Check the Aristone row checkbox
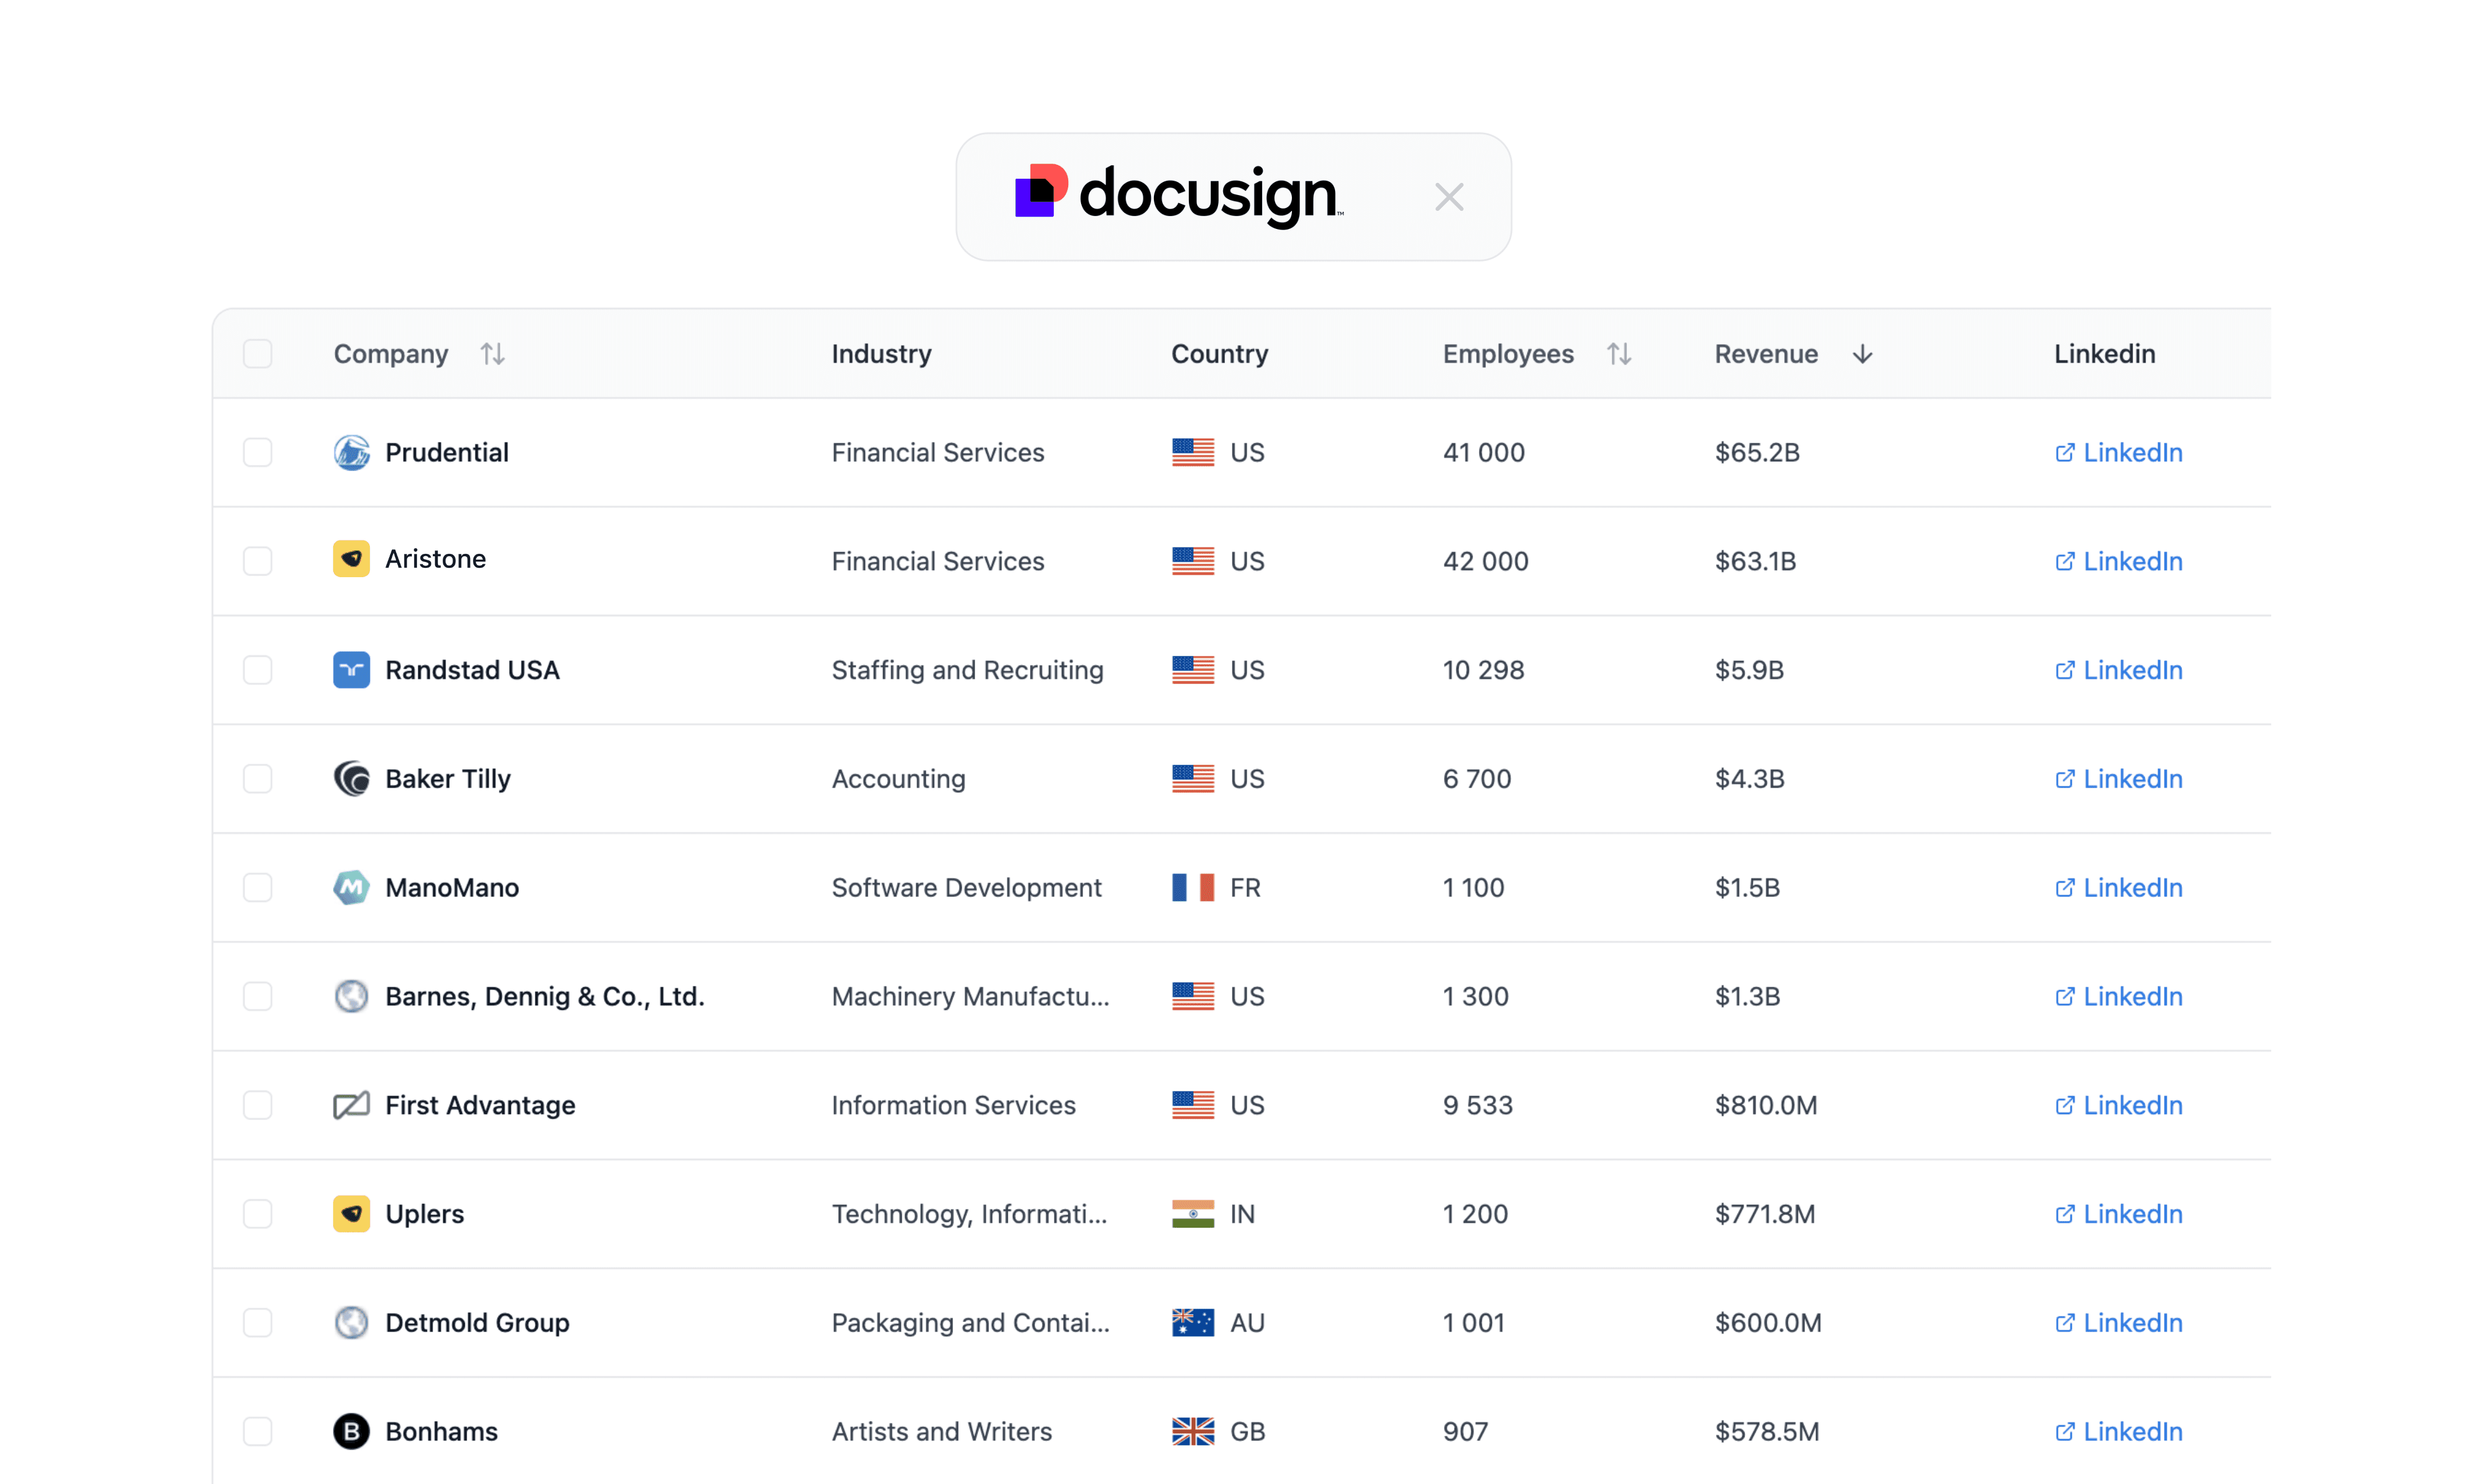Screen dimensions: 2468x1484 pos(258,561)
